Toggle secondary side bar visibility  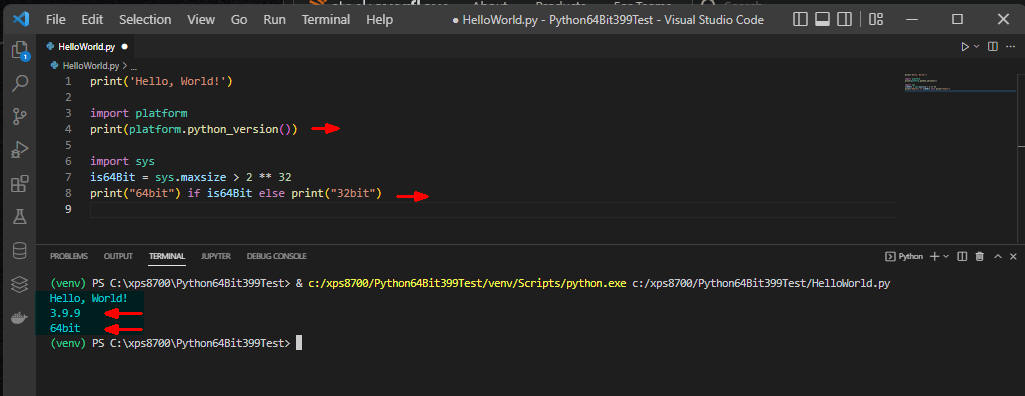(845, 20)
